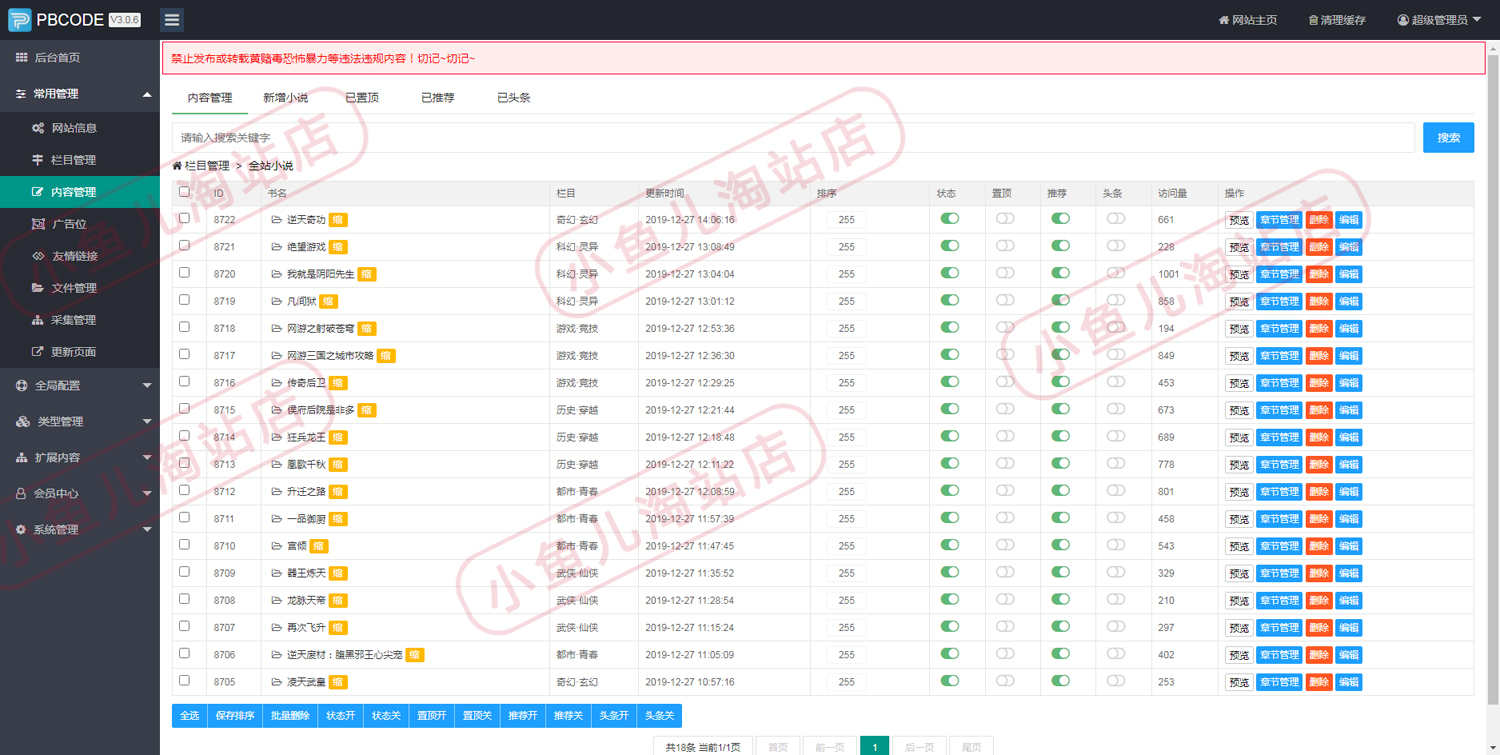Select the 内容管理 tab above the search box
Screen dimensions: 1500x755
pos(210,98)
